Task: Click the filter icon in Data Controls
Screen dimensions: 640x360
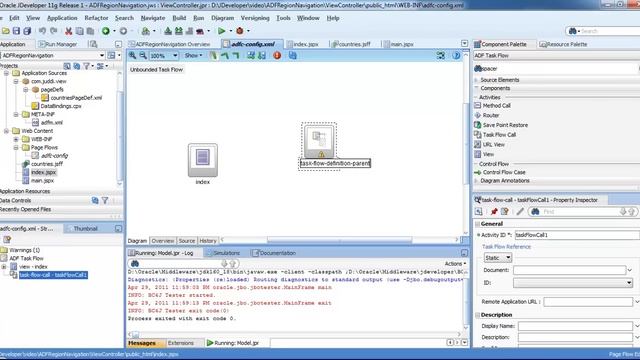Action: pos(105,200)
